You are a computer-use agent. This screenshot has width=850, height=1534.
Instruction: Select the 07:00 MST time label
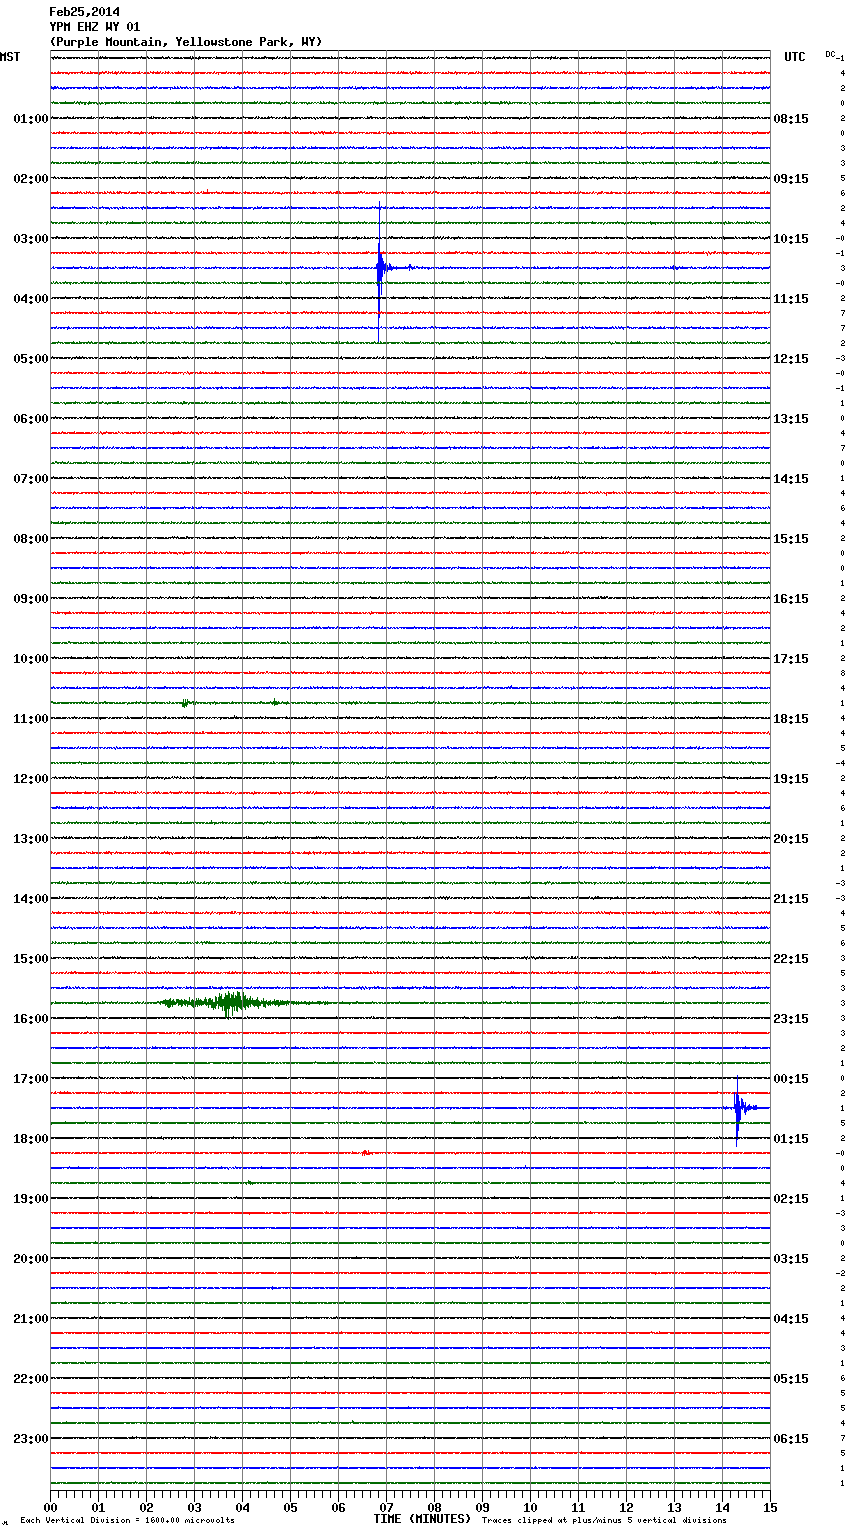point(31,479)
